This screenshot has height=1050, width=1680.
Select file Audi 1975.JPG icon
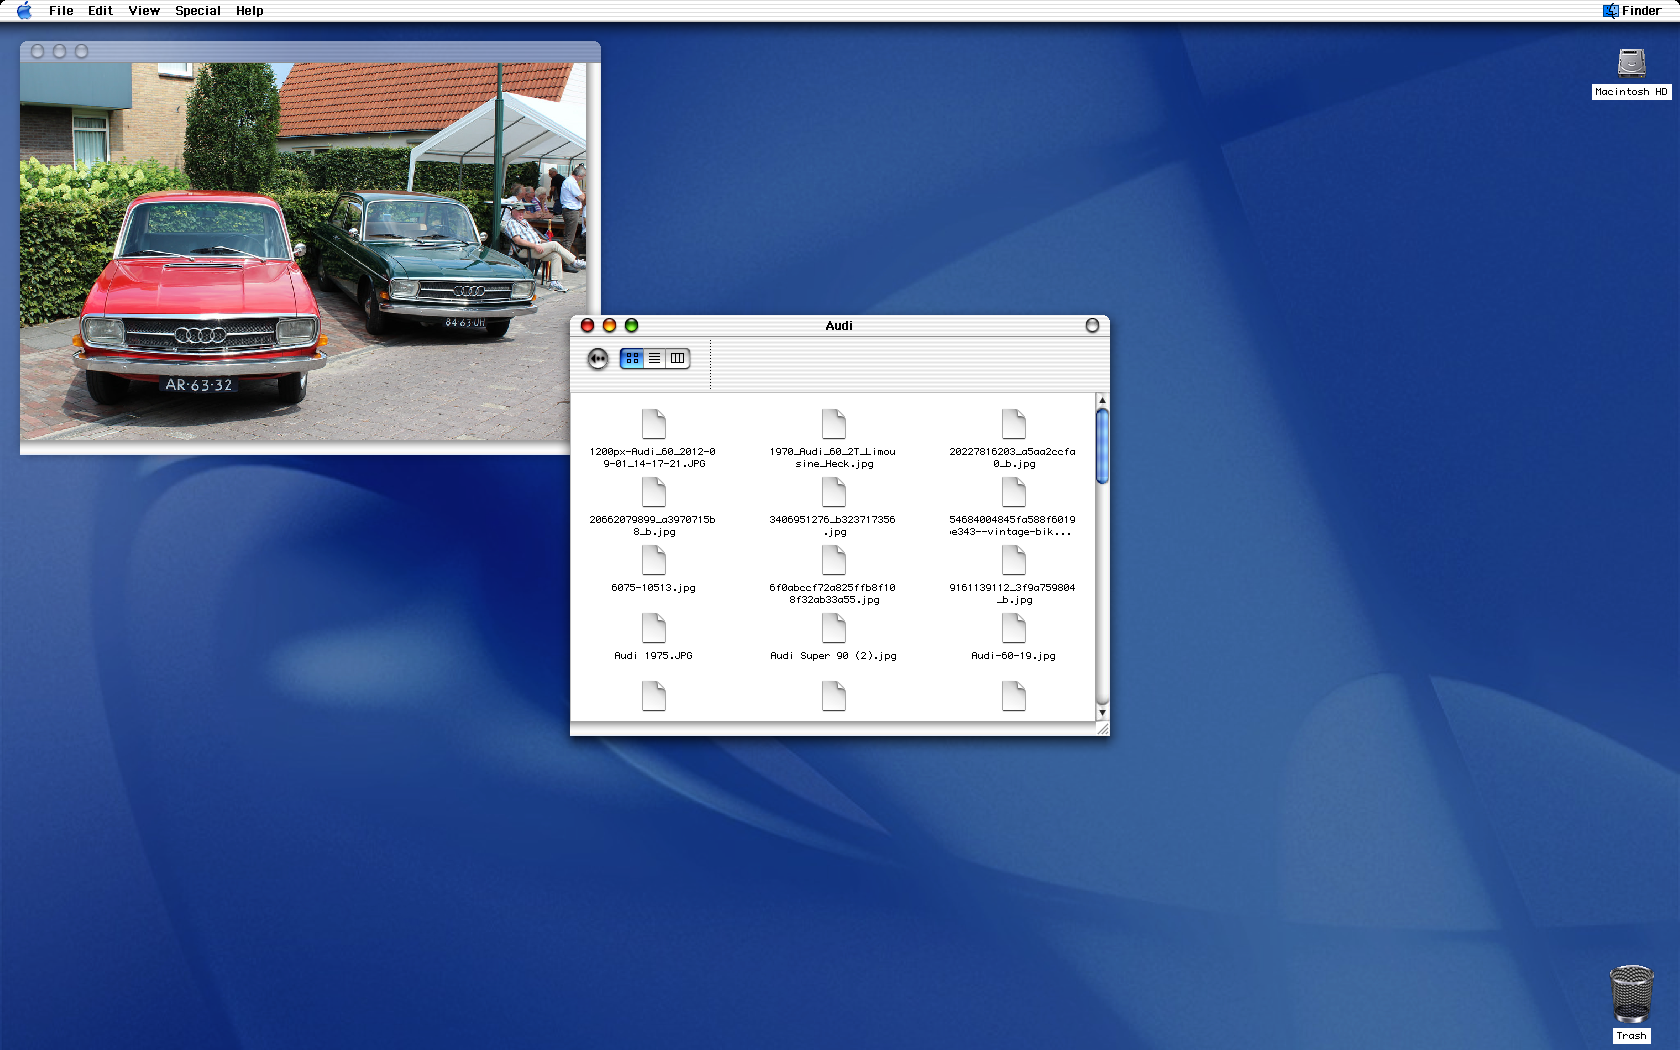(x=654, y=628)
